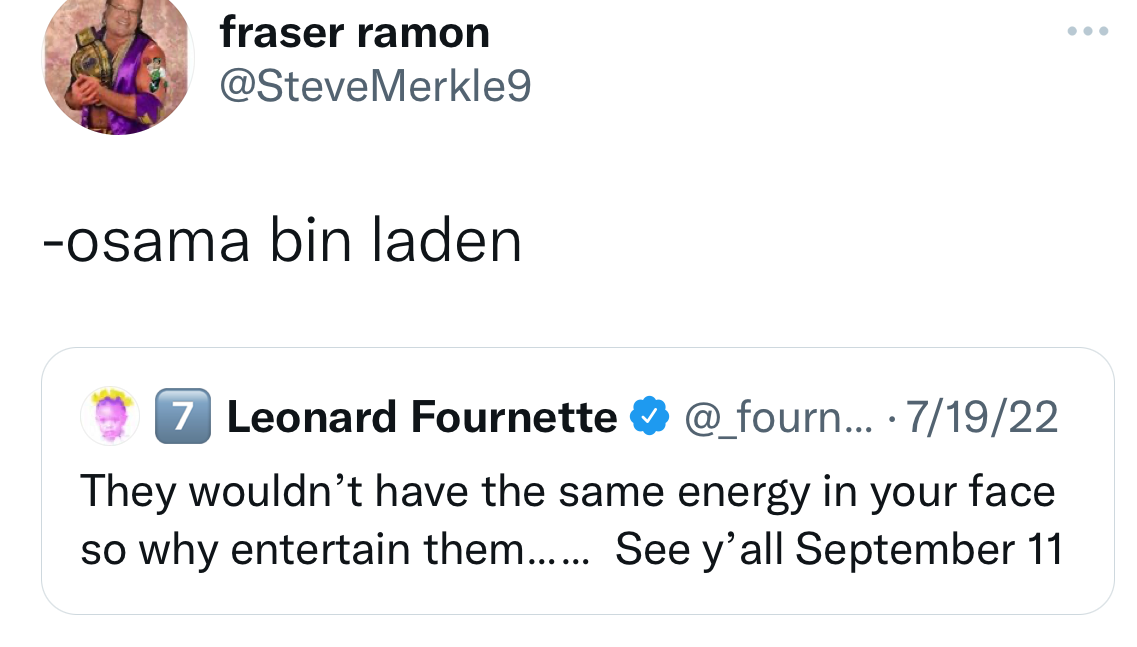Open Leonard Fournette's small avatar

[113, 417]
